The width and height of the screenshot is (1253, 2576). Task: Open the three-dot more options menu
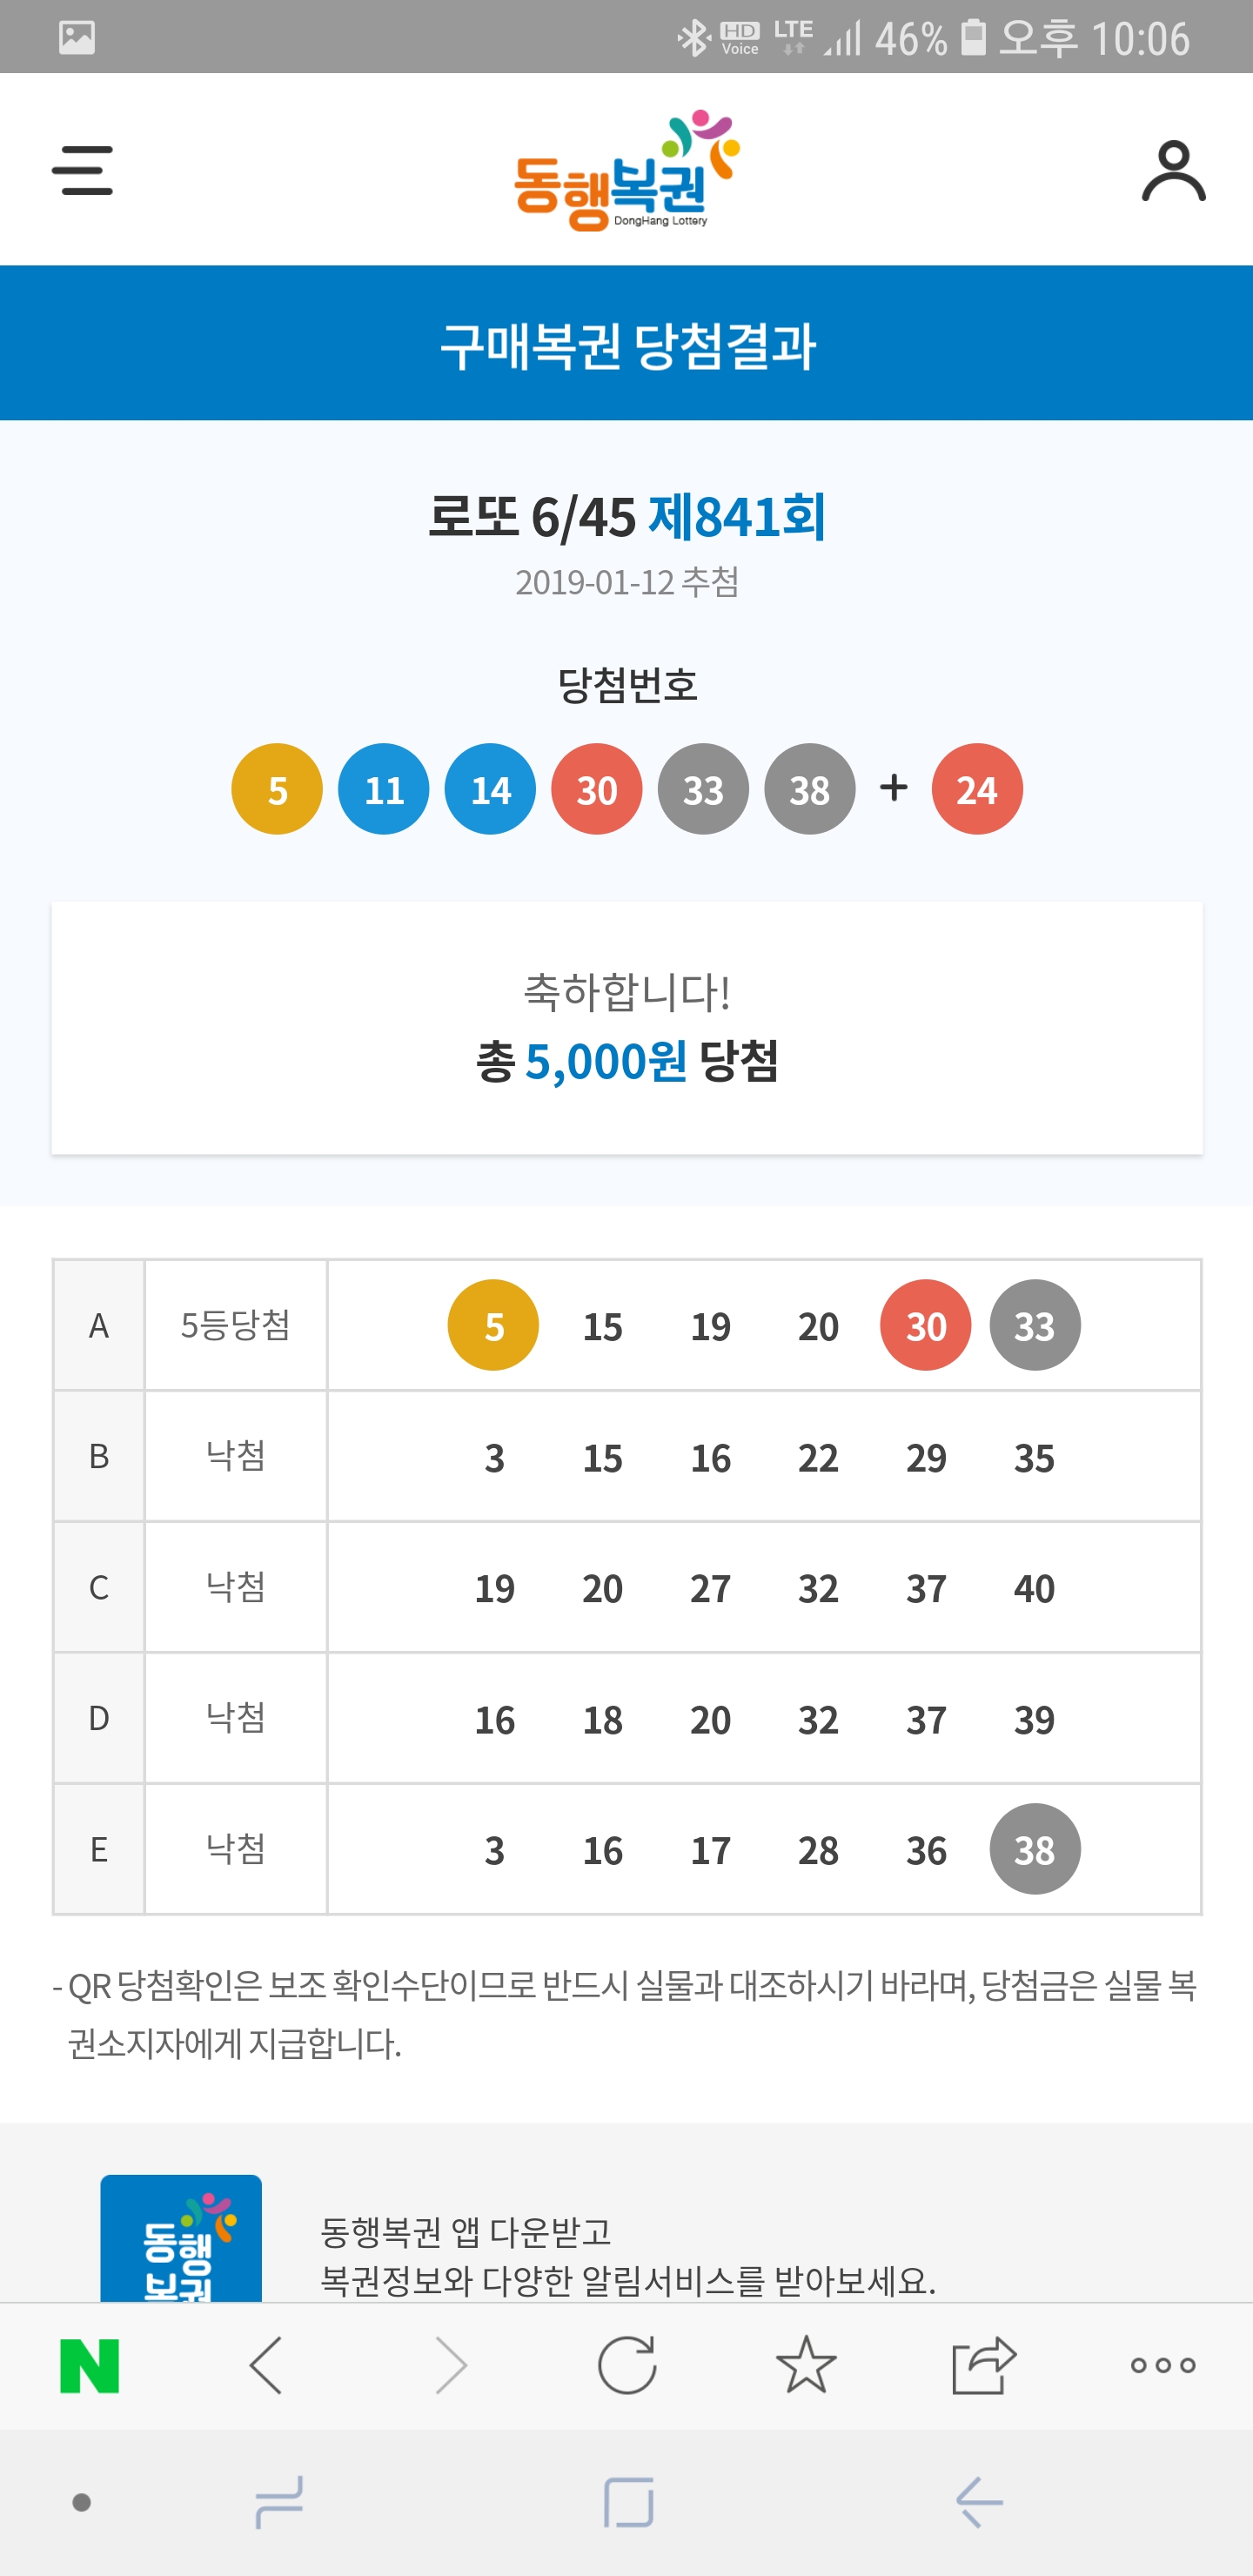coord(1163,2365)
